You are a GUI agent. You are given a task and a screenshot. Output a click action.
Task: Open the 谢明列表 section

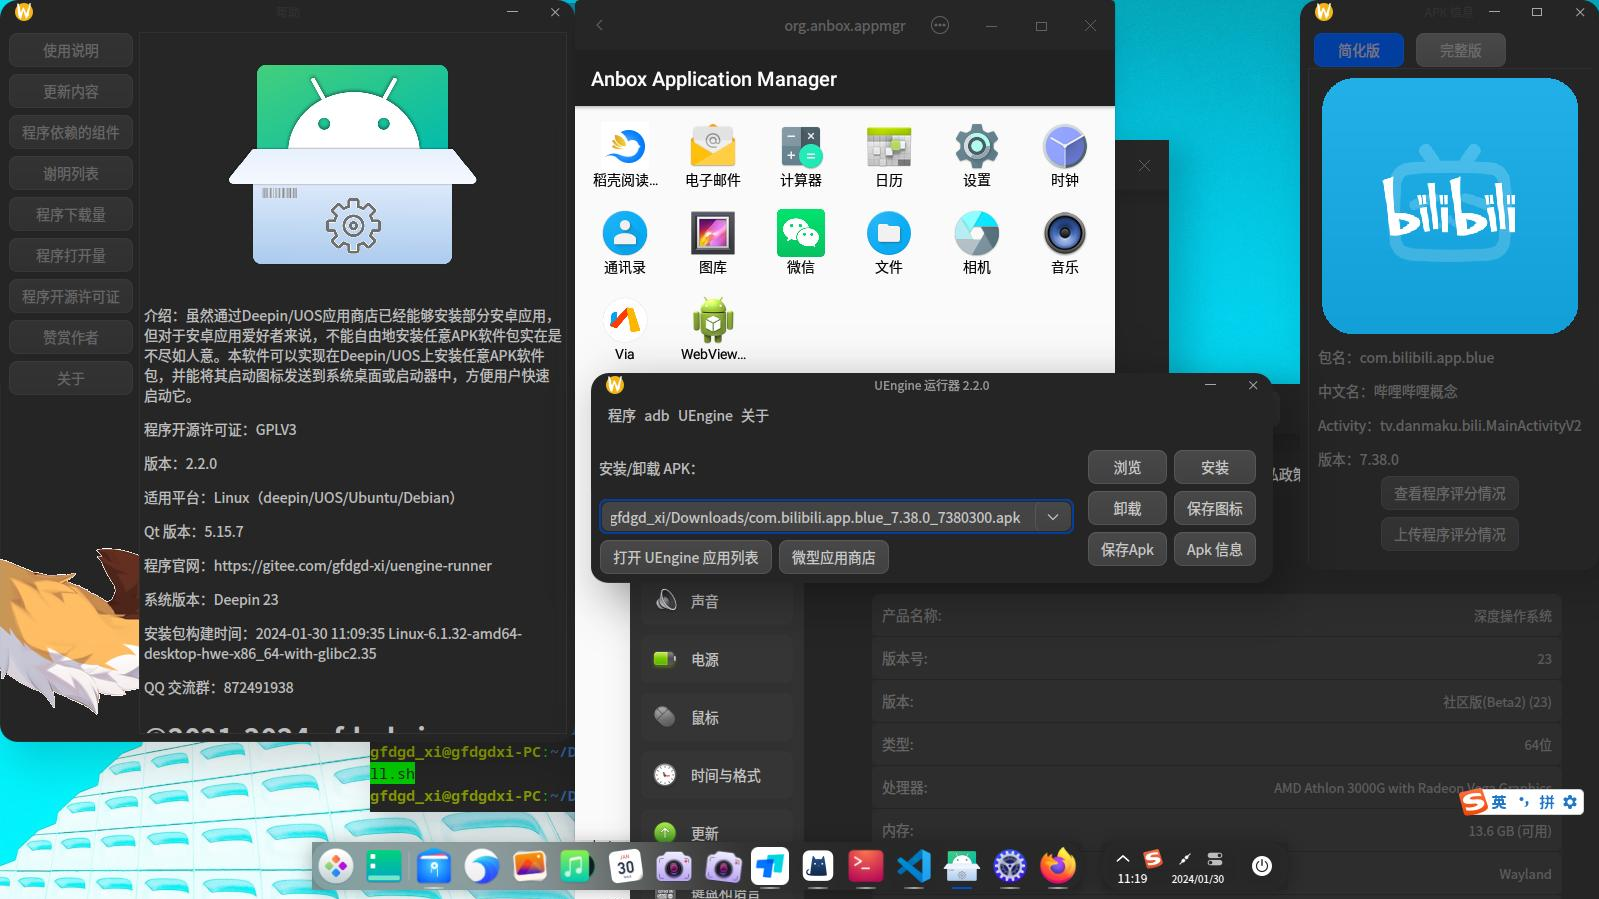pos(71,174)
